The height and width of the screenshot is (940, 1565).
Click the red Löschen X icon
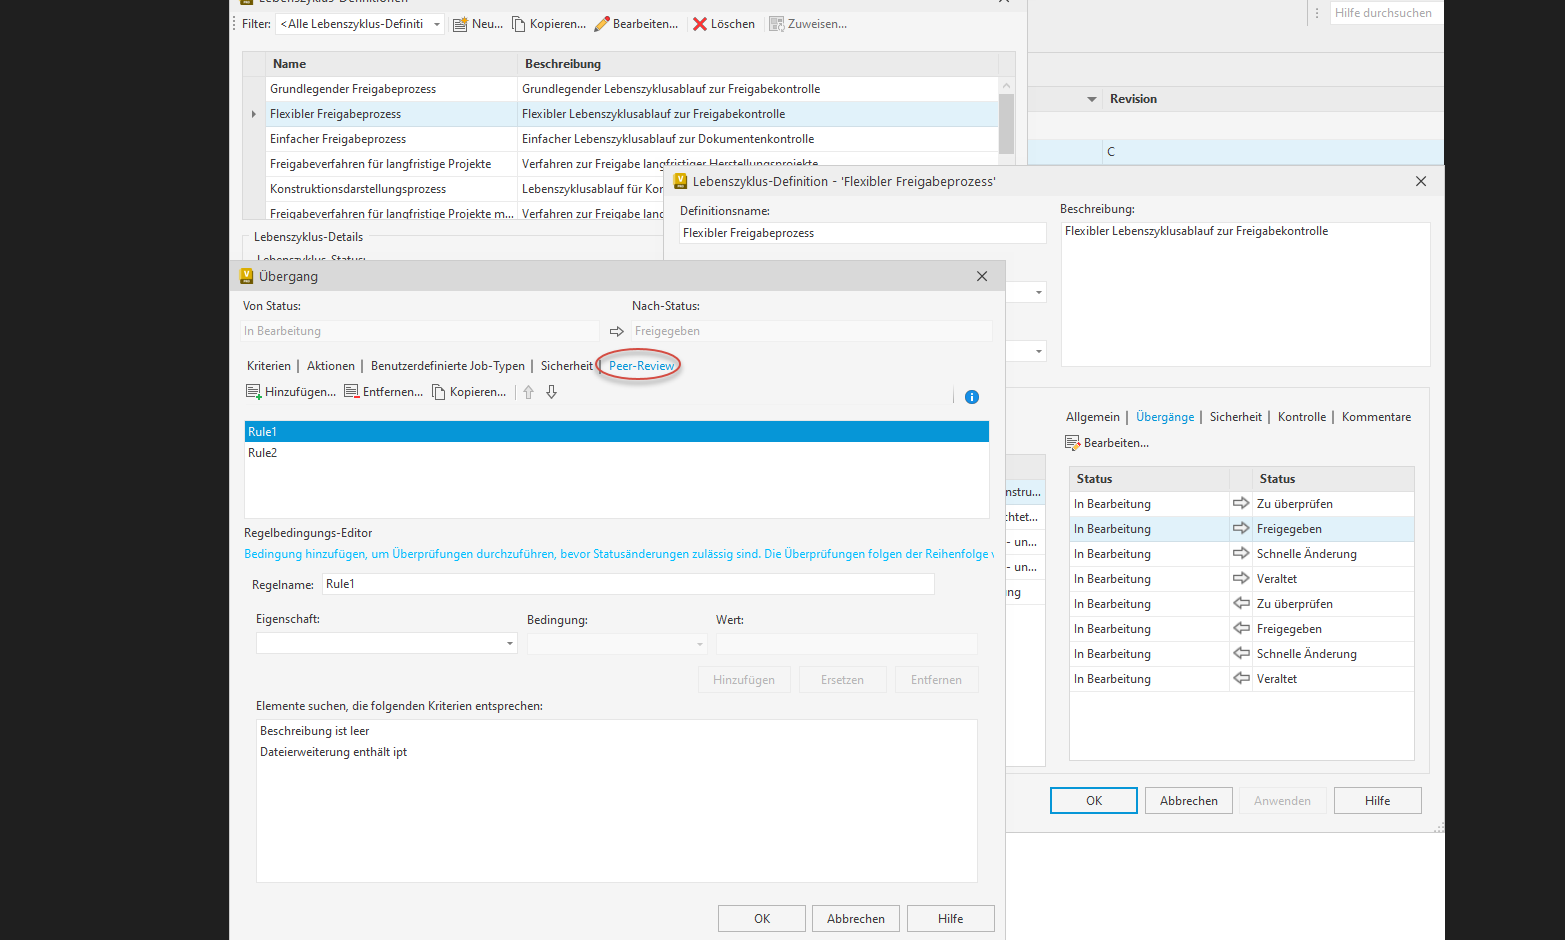coord(700,24)
